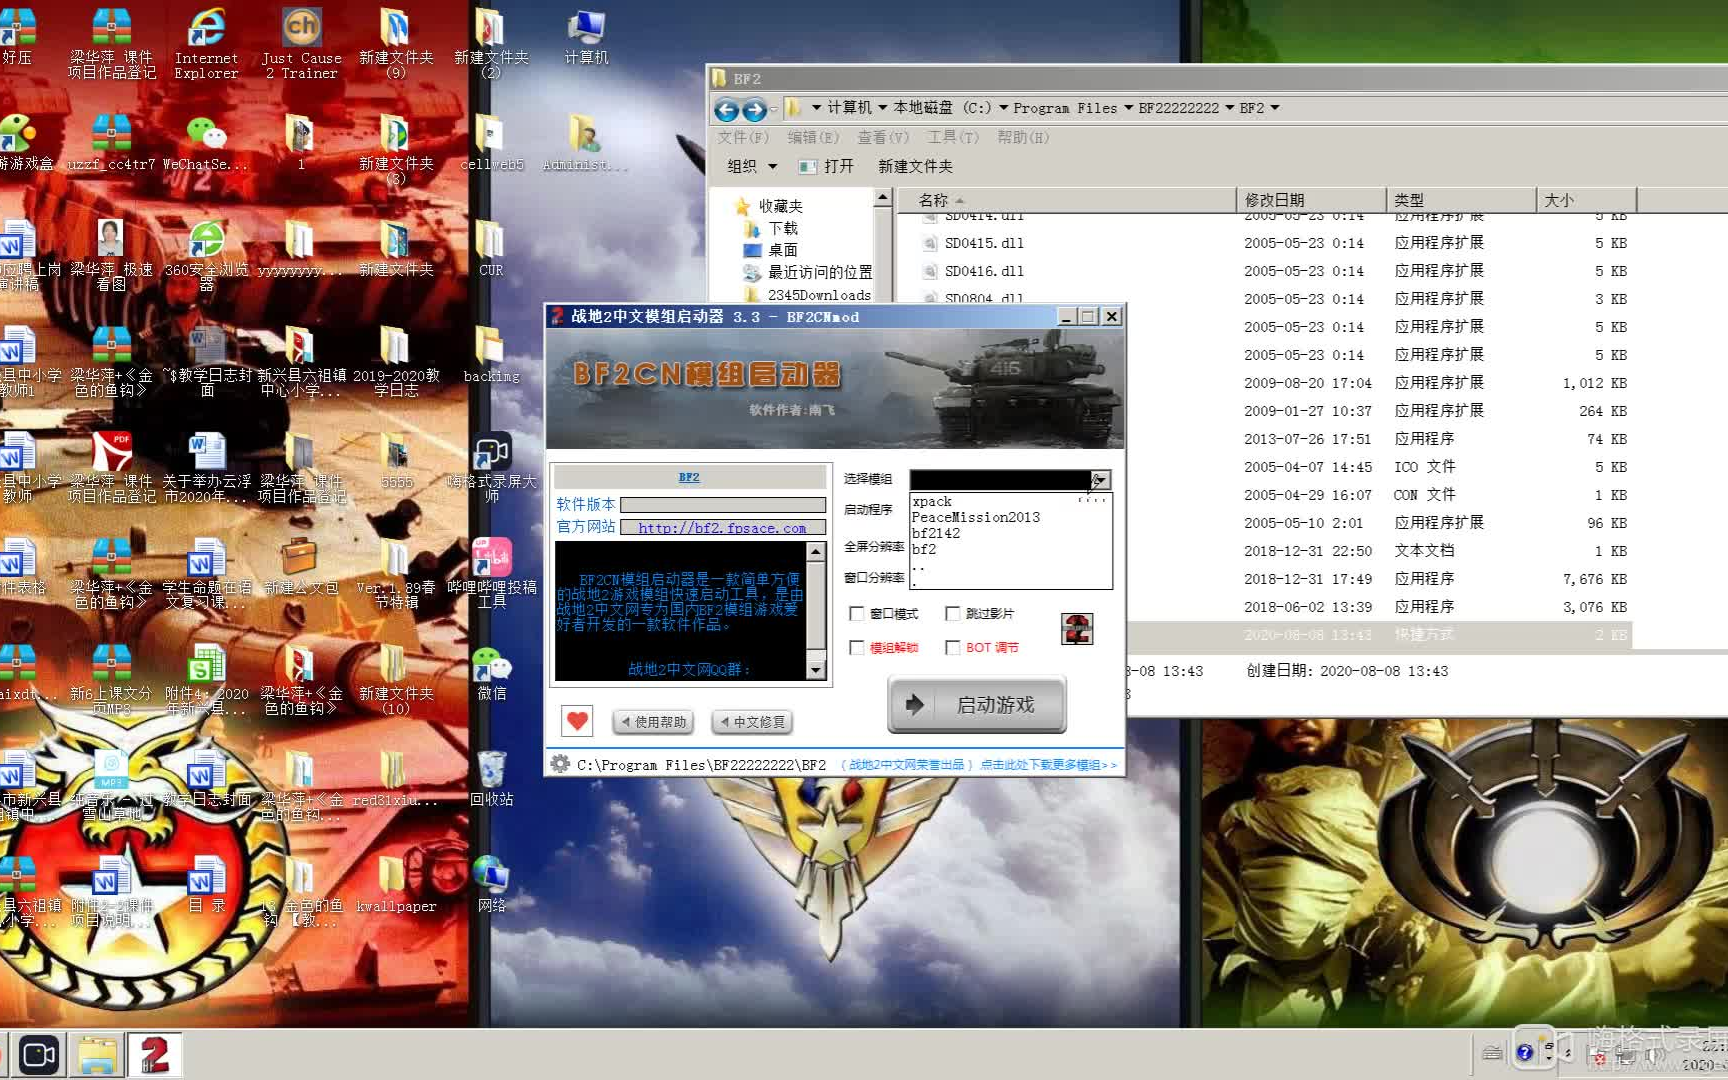Select the 回收站 recycle bin icon
The width and height of the screenshot is (1728, 1080).
click(491, 779)
